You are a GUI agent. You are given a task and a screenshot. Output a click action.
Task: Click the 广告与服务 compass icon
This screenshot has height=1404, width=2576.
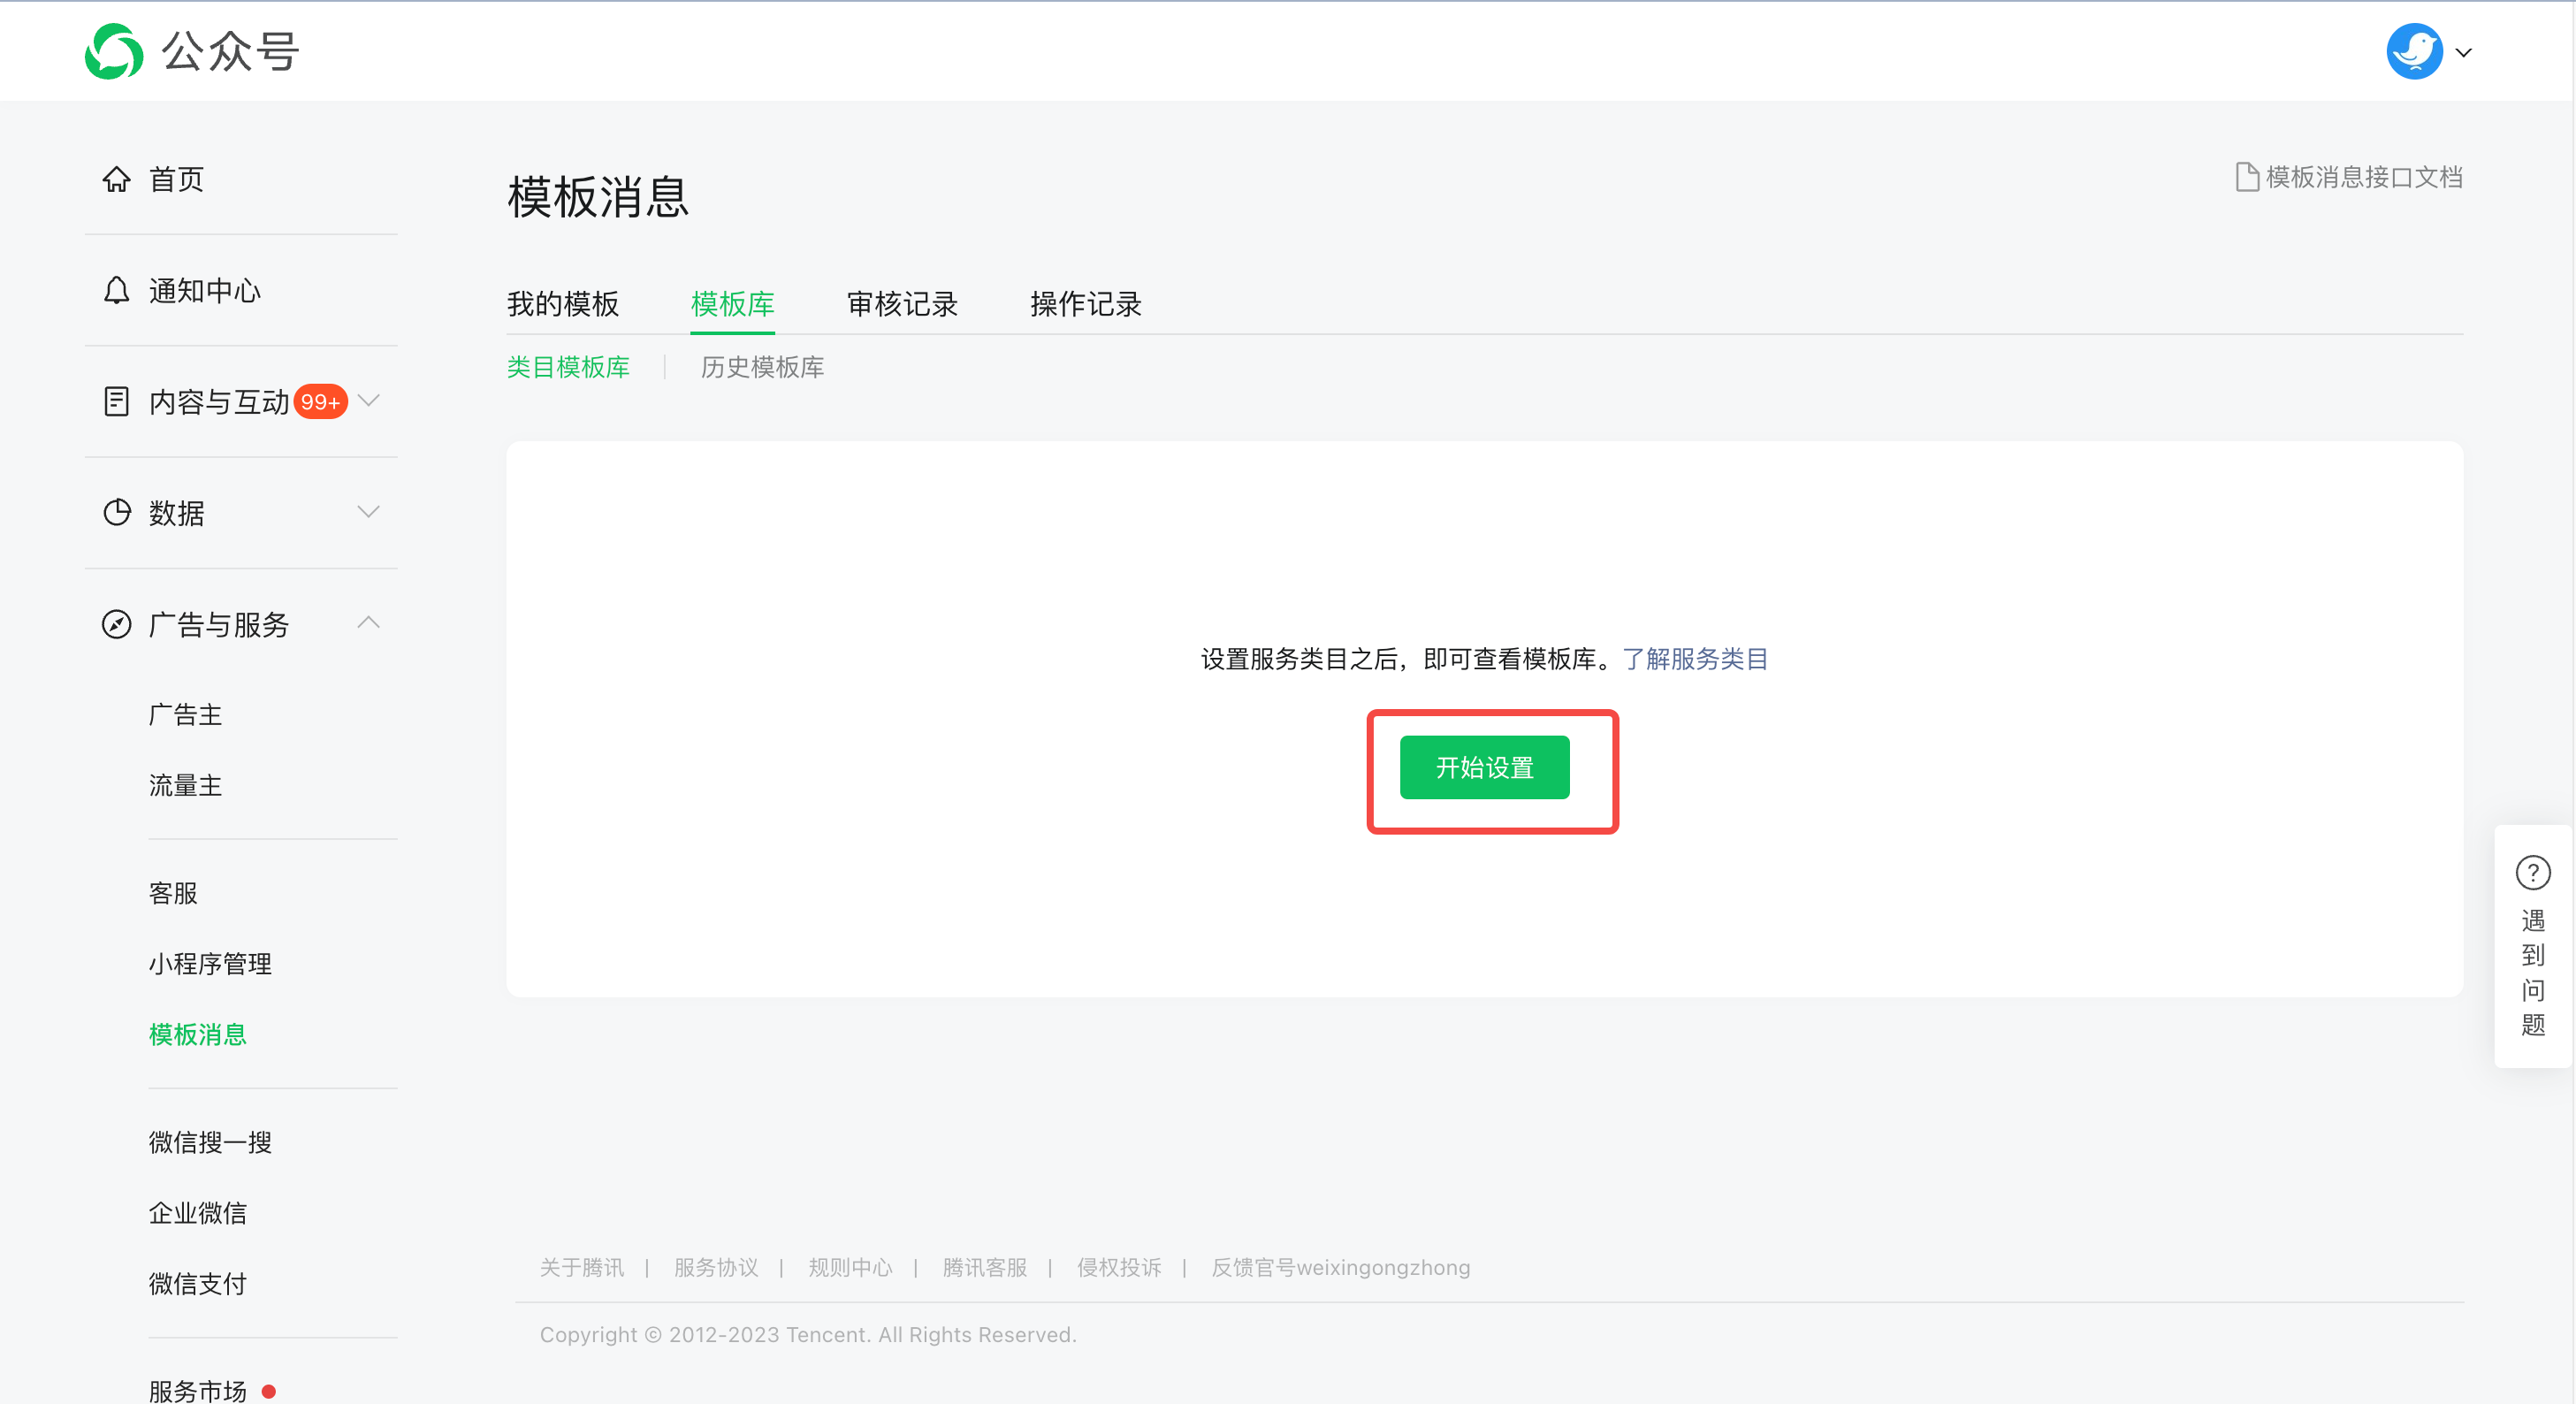pos(116,623)
